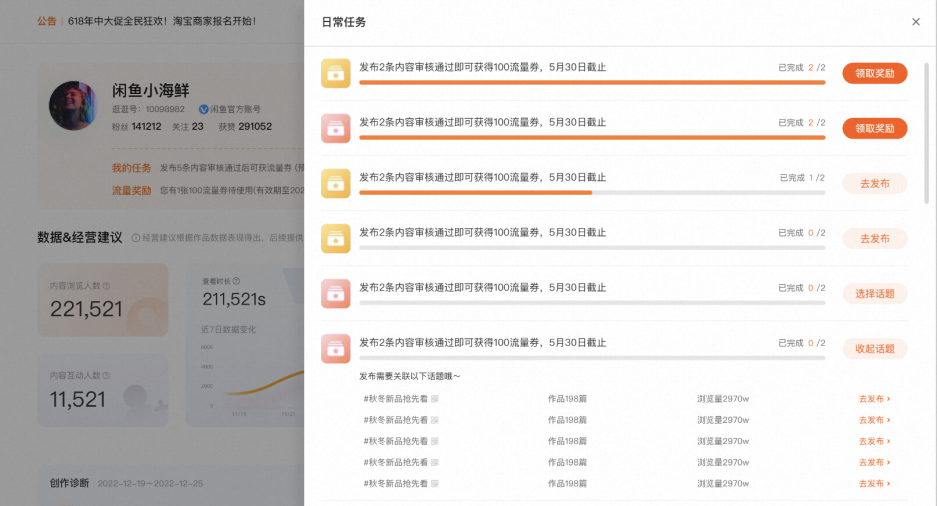This screenshot has height=506, width=937.
Task: Click small icon after first #秋冬新品抢先看 topic
Action: pyautogui.click(x=434, y=398)
